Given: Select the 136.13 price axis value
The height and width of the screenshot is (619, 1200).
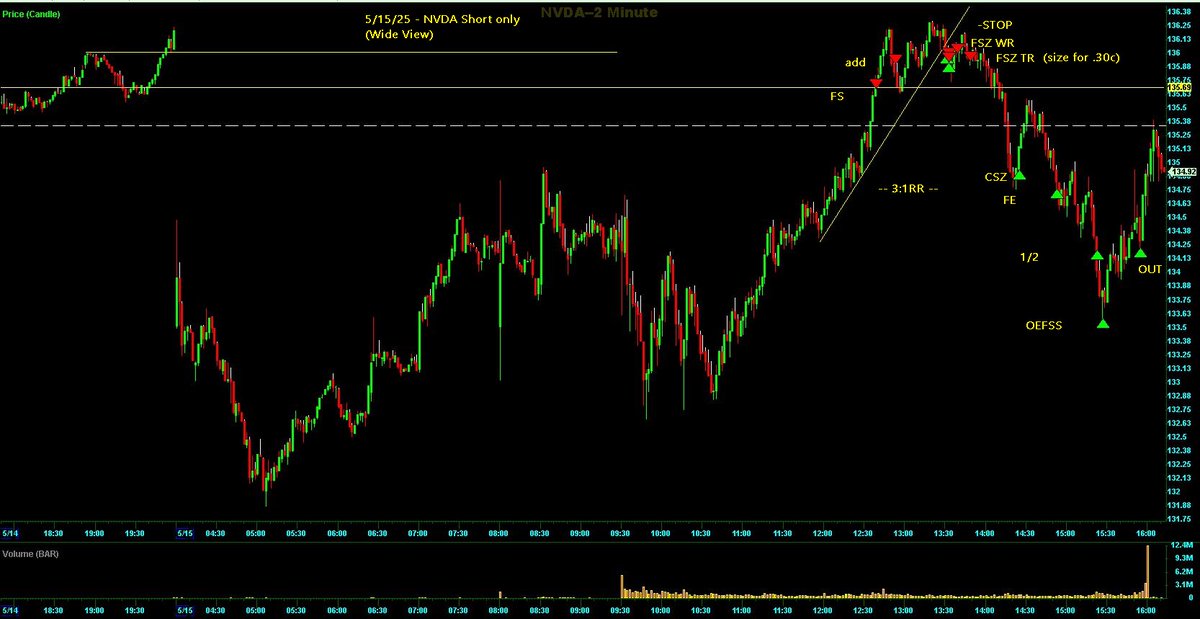Looking at the screenshot, I should [1180, 39].
